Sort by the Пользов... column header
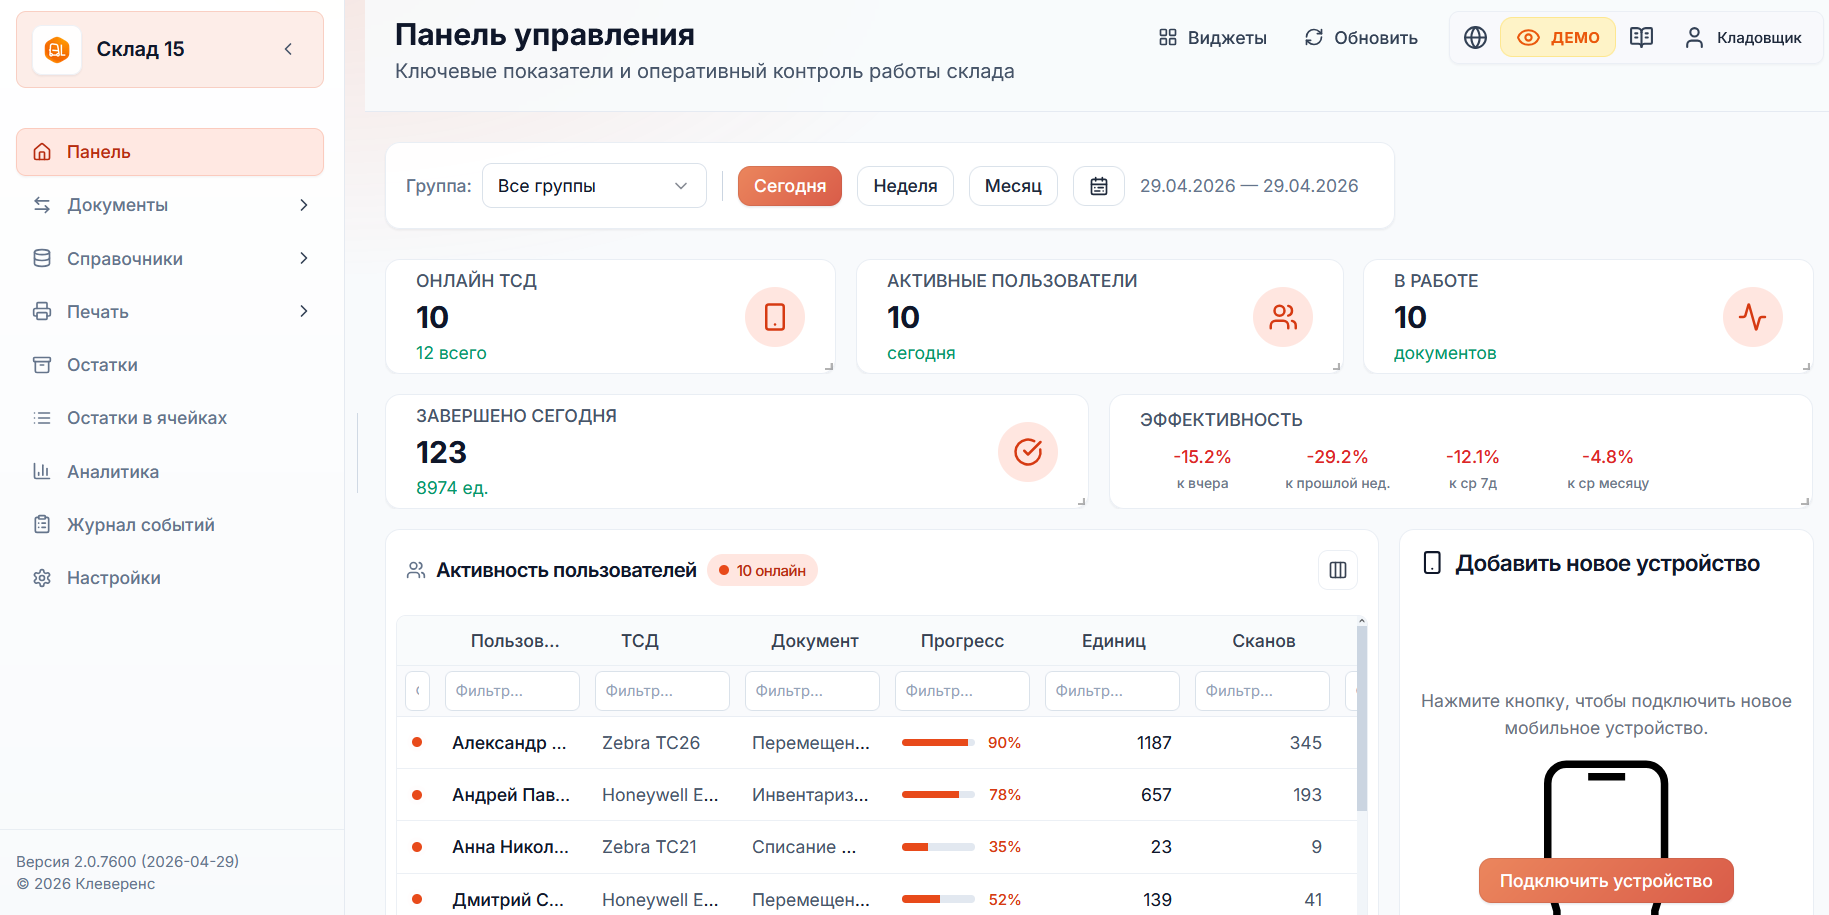Screen dimensions: 1829x915 click(x=515, y=641)
